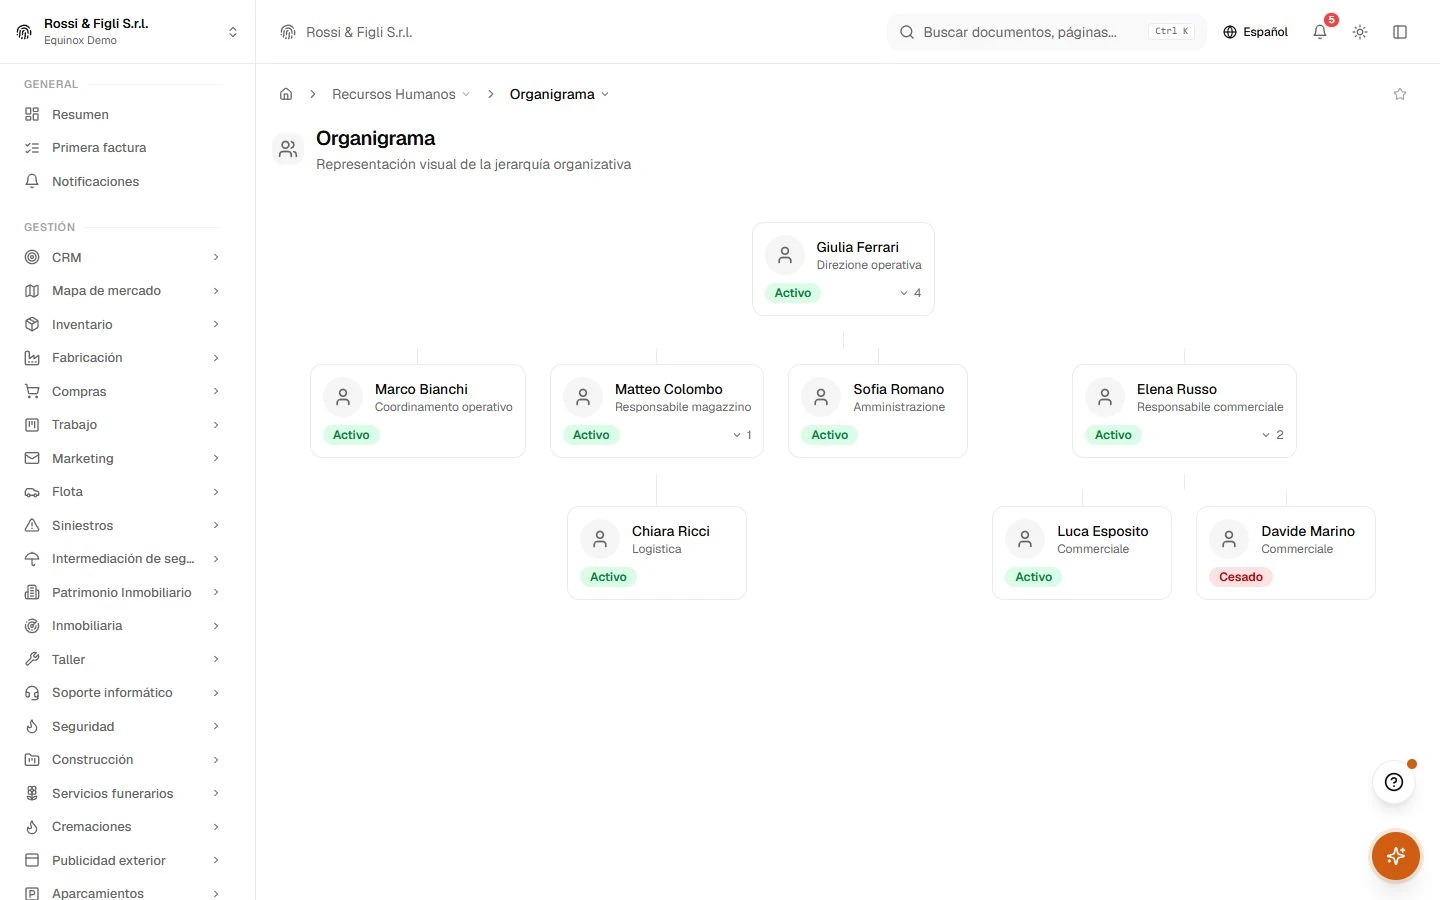Open the help question mark button

(x=1394, y=782)
